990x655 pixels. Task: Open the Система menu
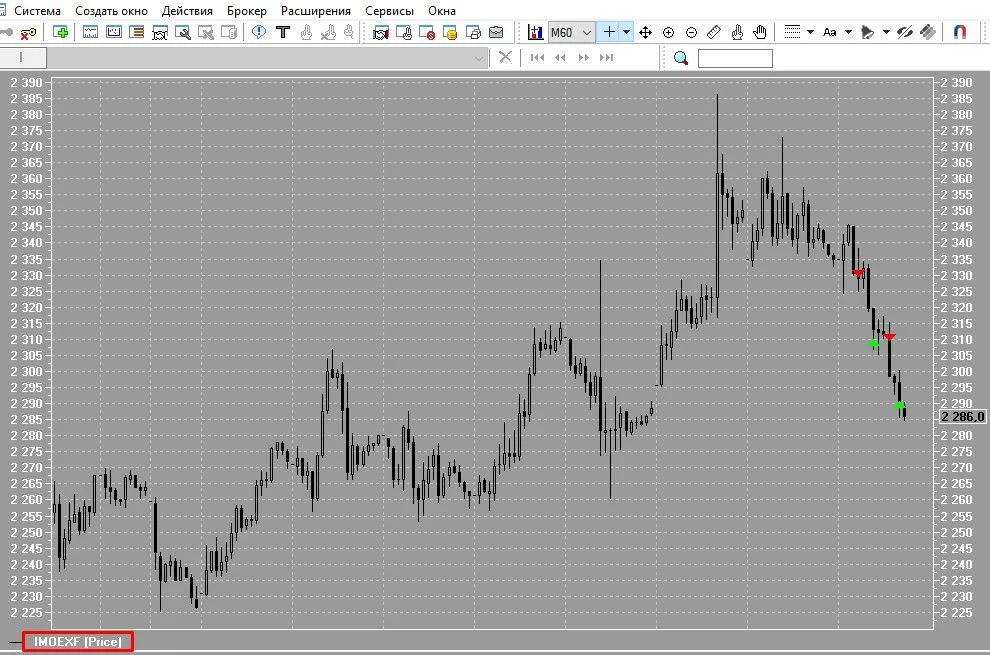click(37, 11)
